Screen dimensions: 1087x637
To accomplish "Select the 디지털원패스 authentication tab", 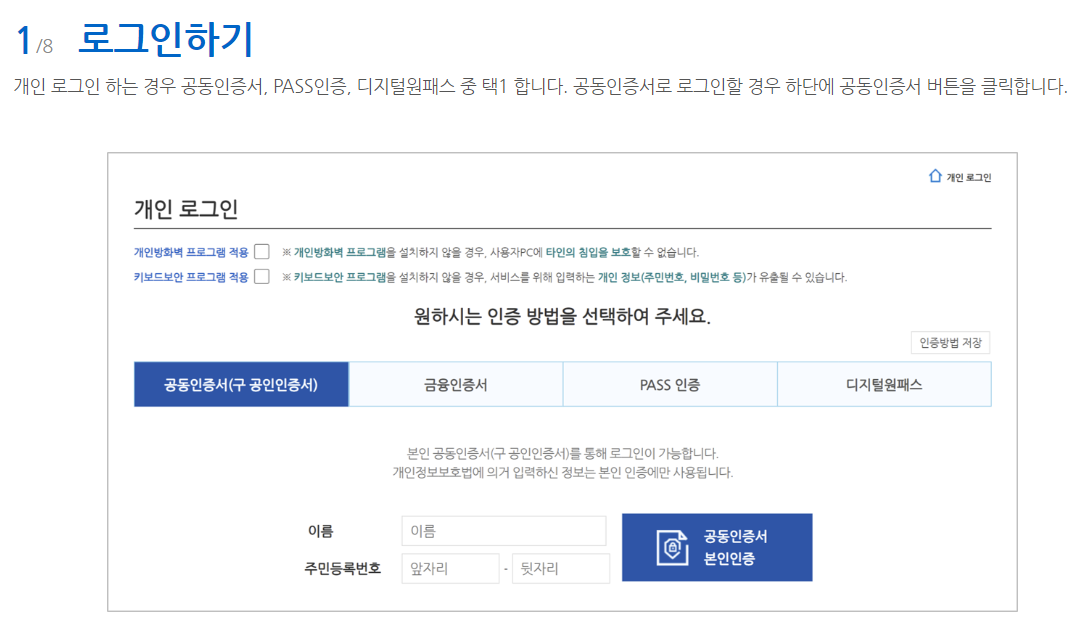I will click(883, 384).
